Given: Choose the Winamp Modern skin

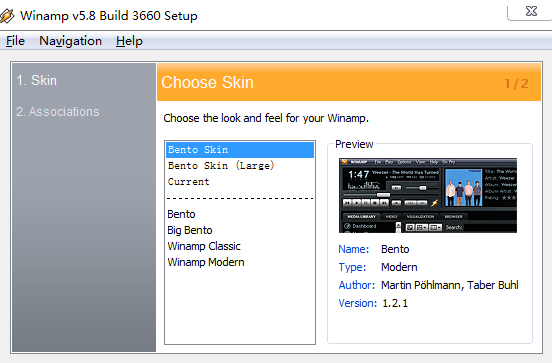Looking at the screenshot, I should 240,262.
